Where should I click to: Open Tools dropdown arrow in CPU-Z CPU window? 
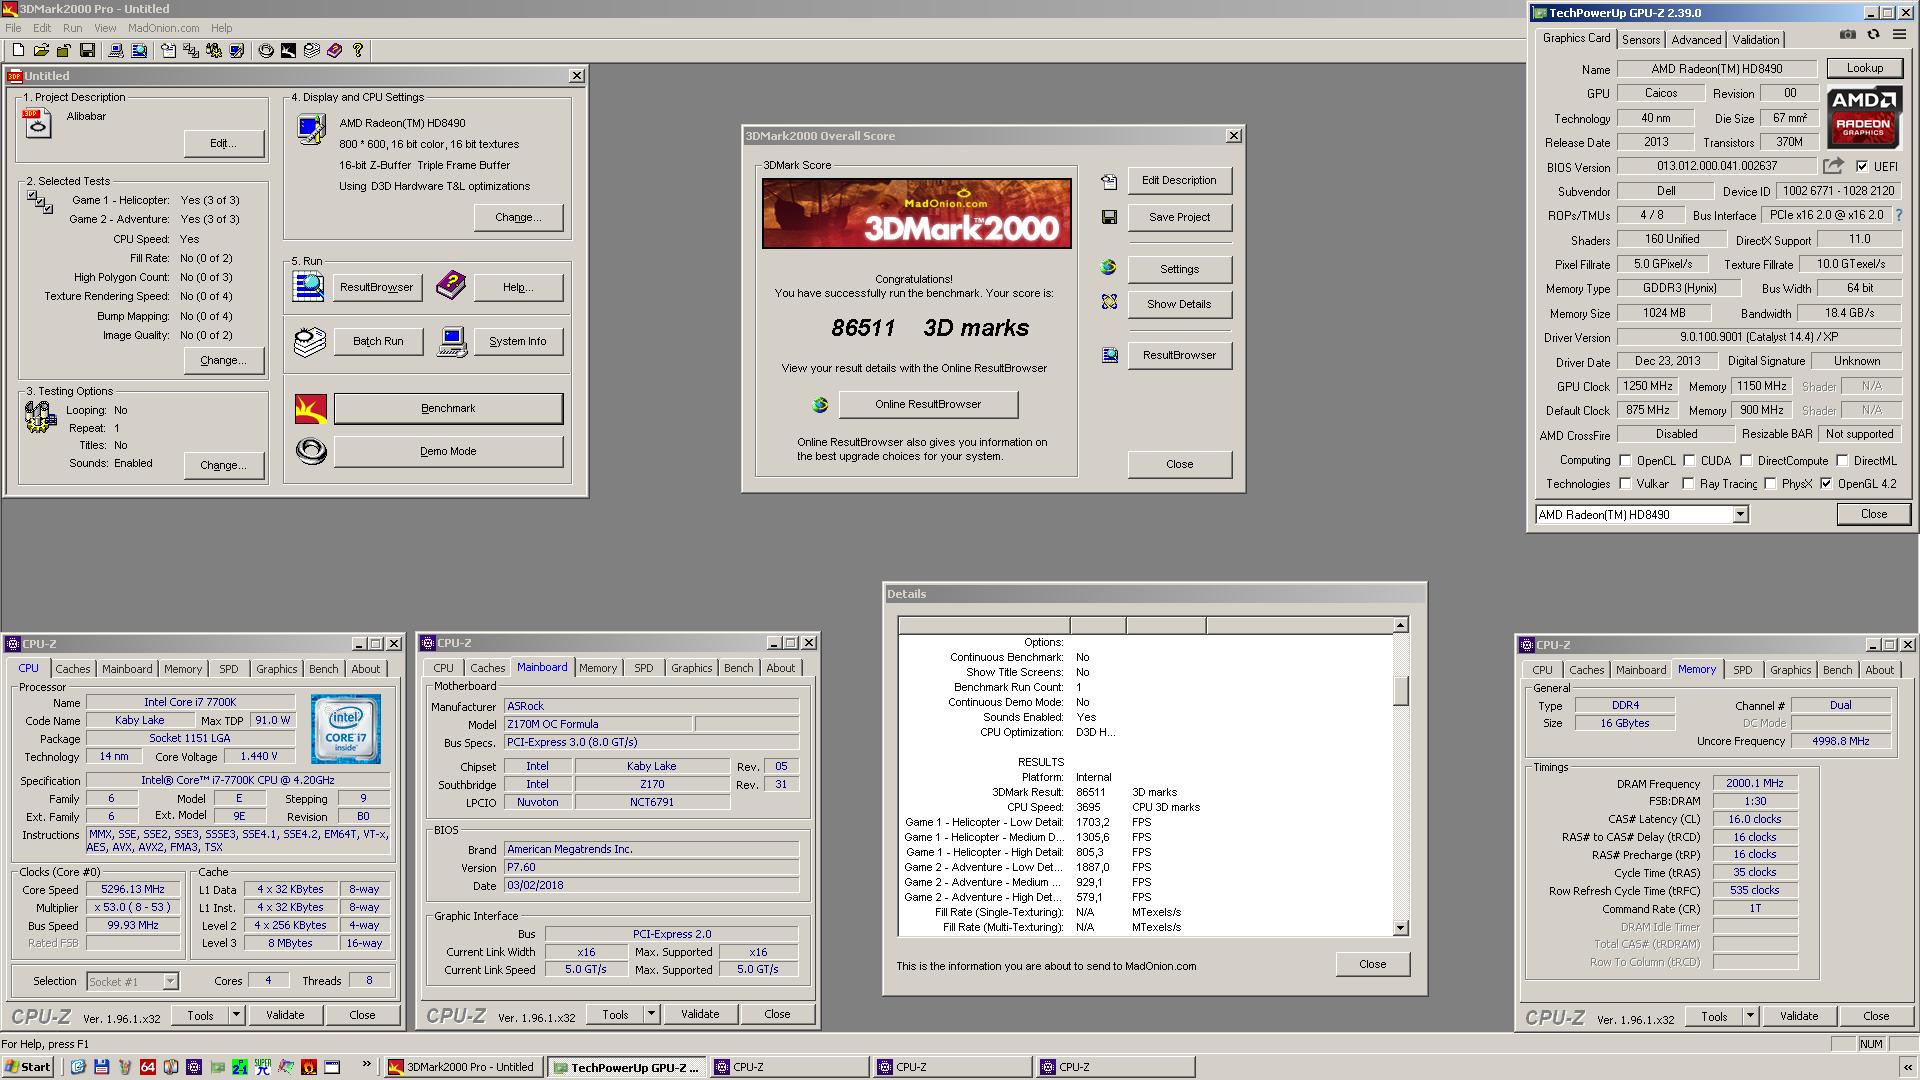pos(236,1015)
